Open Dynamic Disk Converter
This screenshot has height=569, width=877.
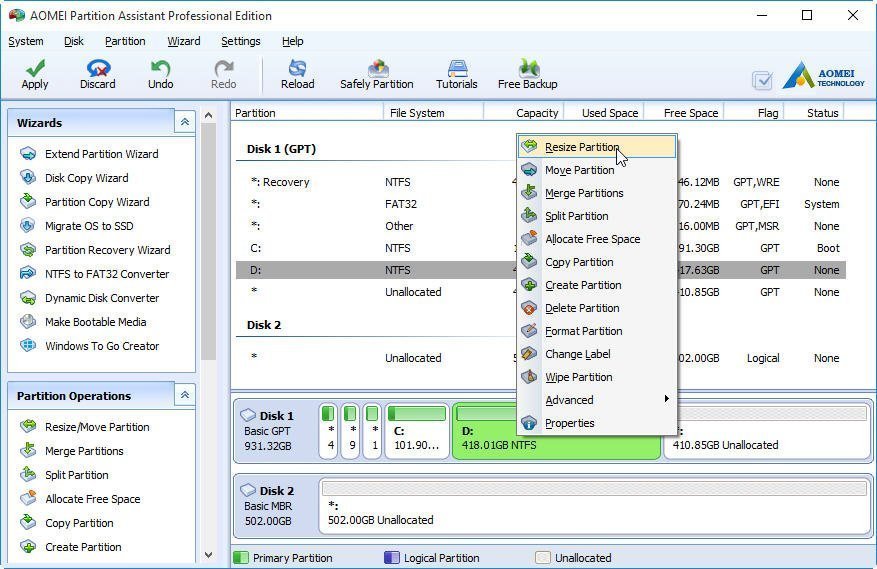pyautogui.click(x=102, y=298)
